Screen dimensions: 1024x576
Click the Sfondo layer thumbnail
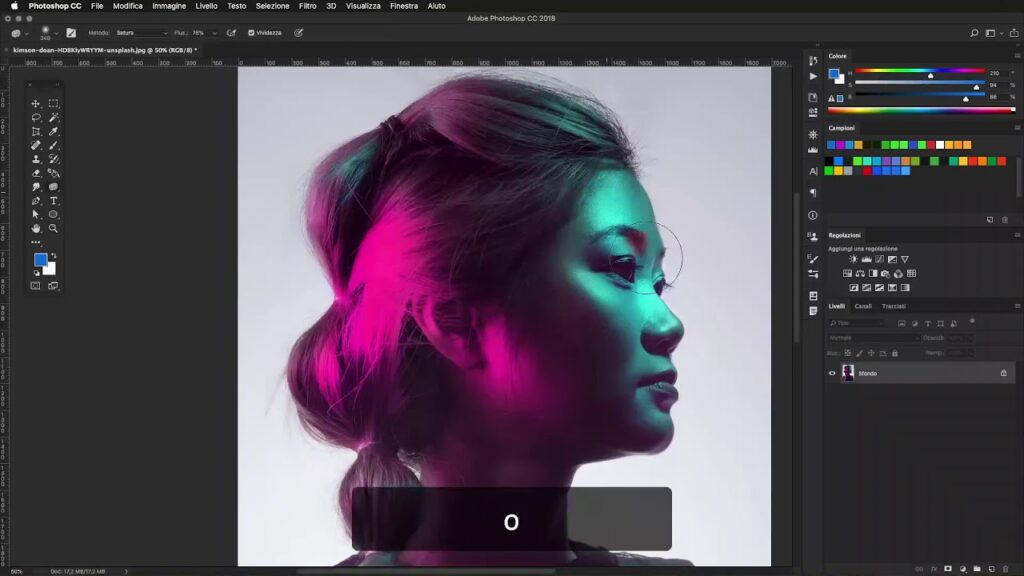[848, 373]
